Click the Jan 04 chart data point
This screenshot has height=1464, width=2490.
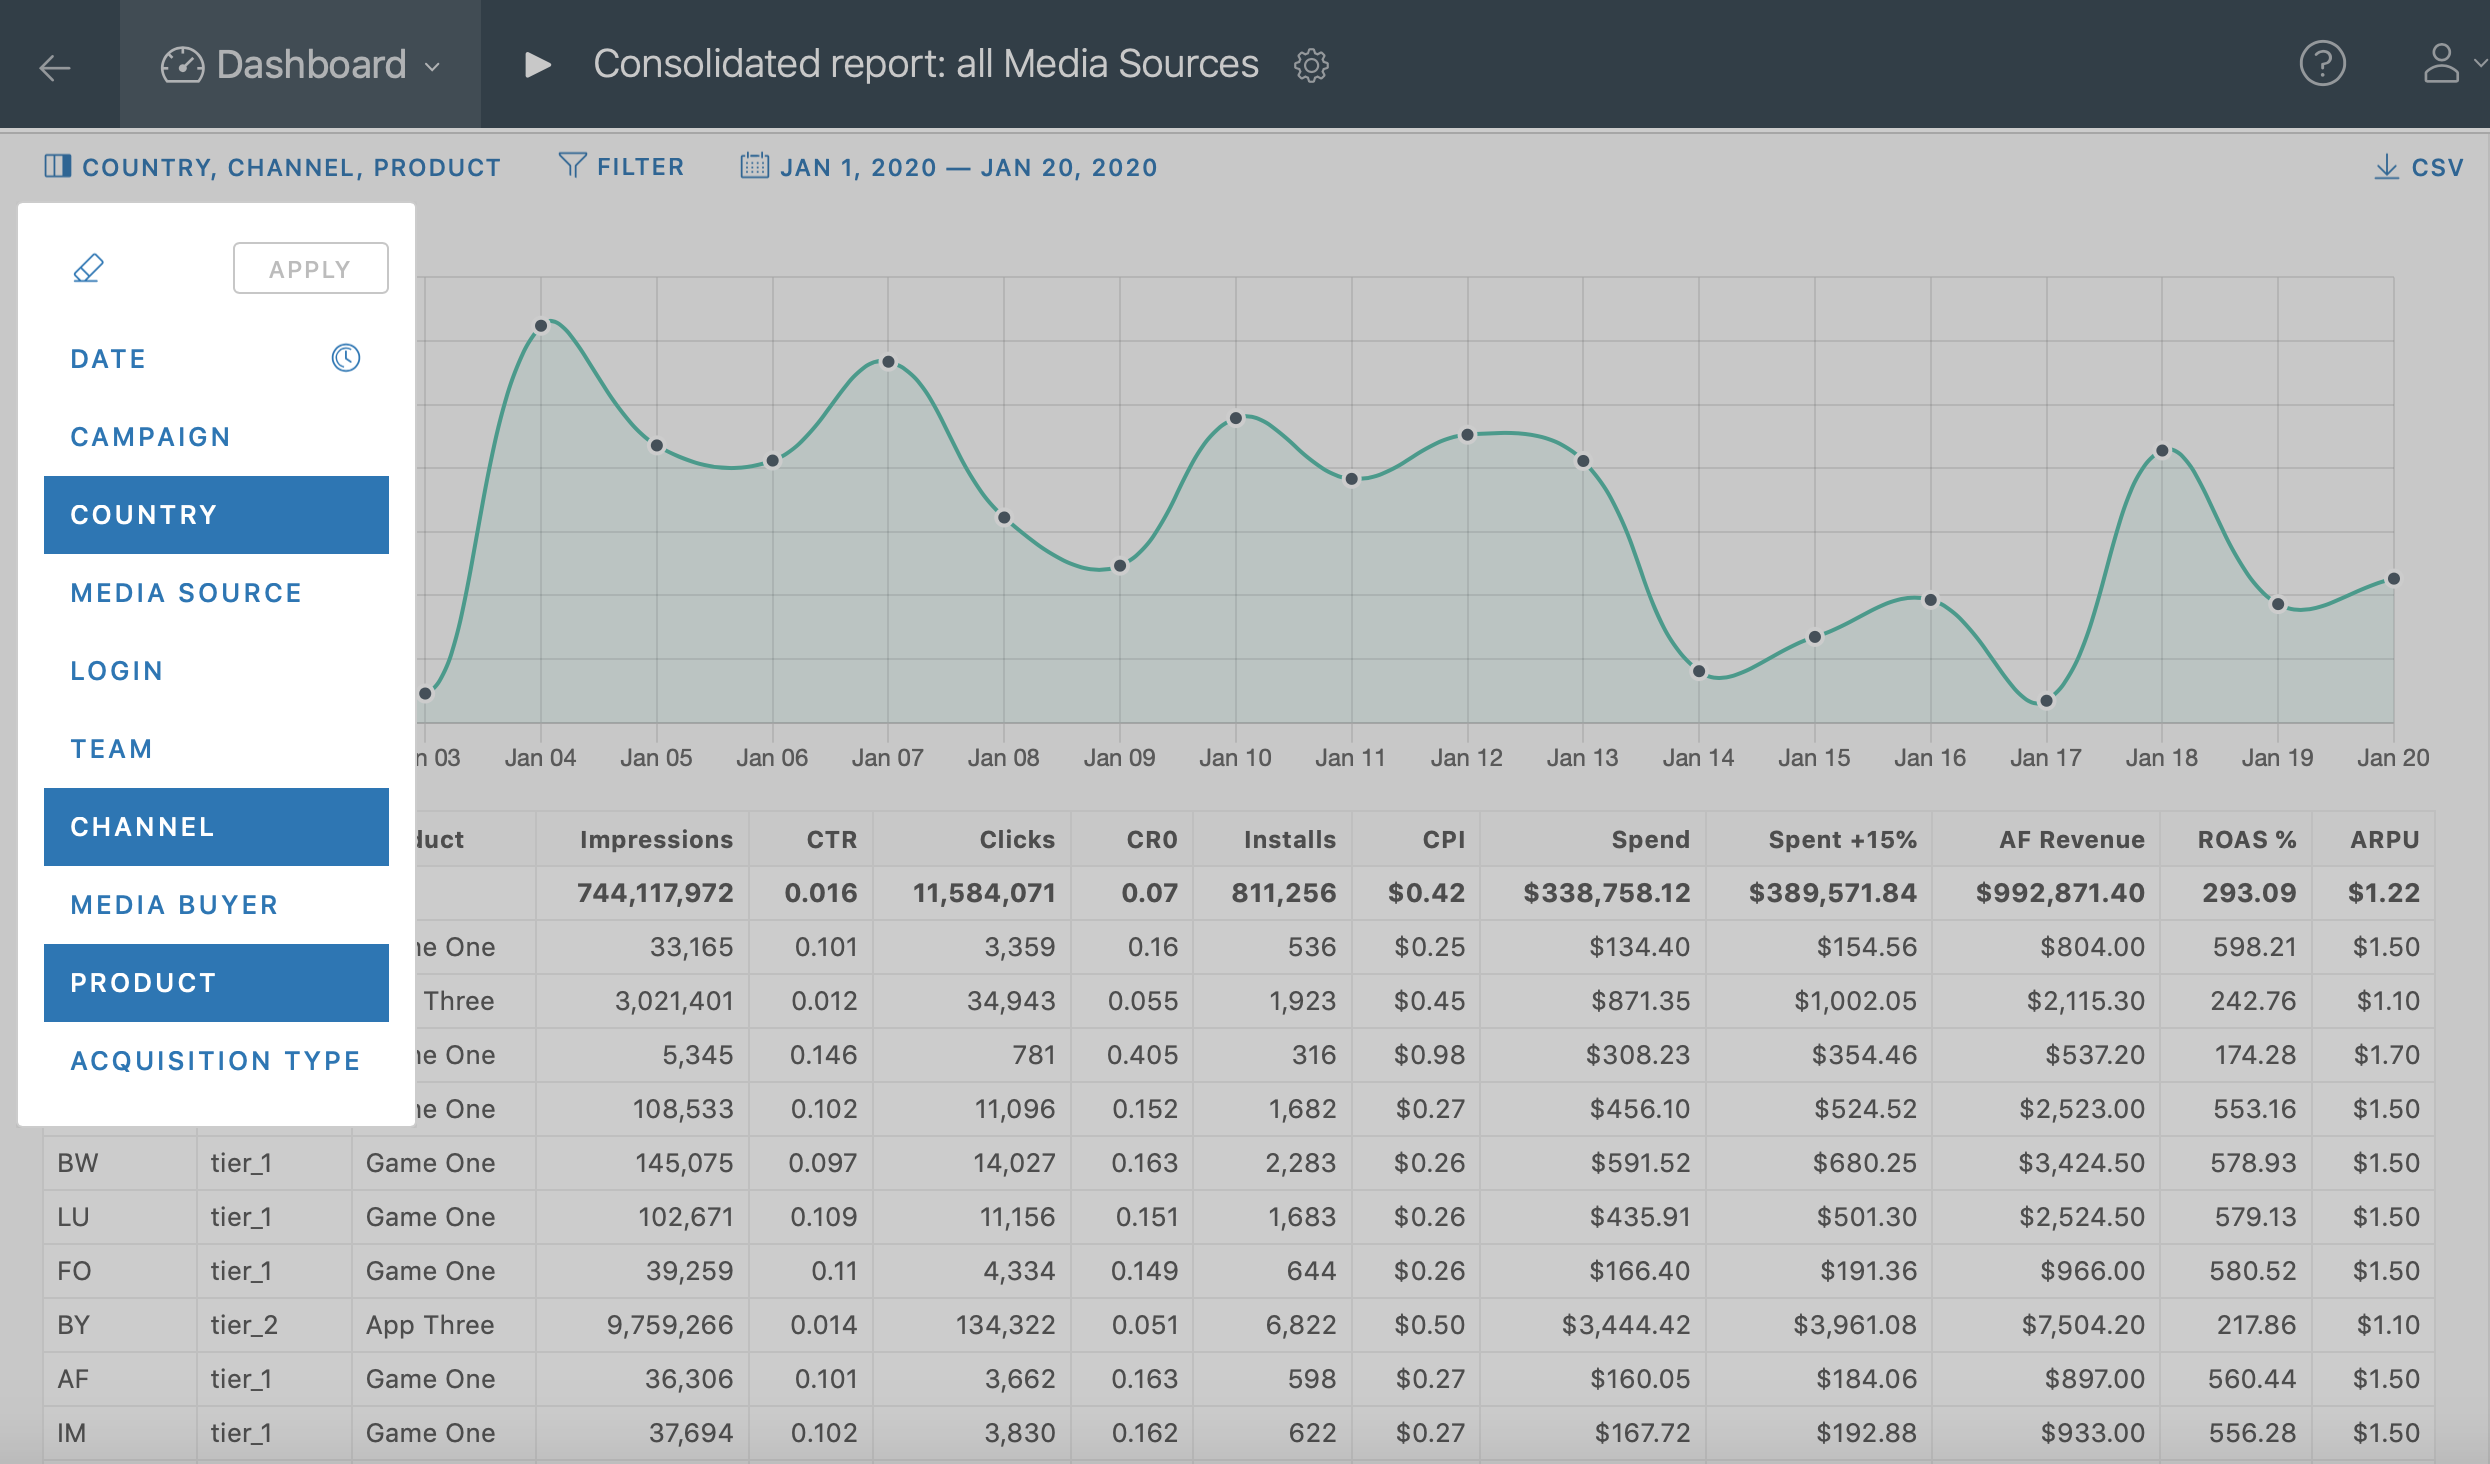(541, 326)
